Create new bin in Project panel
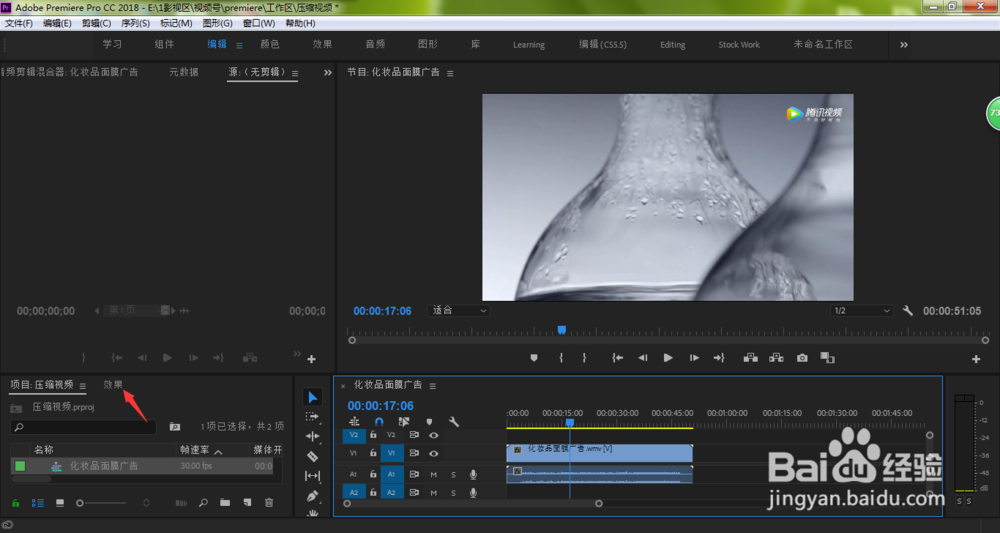Screen dimensions: 1000x533 [x=225, y=503]
